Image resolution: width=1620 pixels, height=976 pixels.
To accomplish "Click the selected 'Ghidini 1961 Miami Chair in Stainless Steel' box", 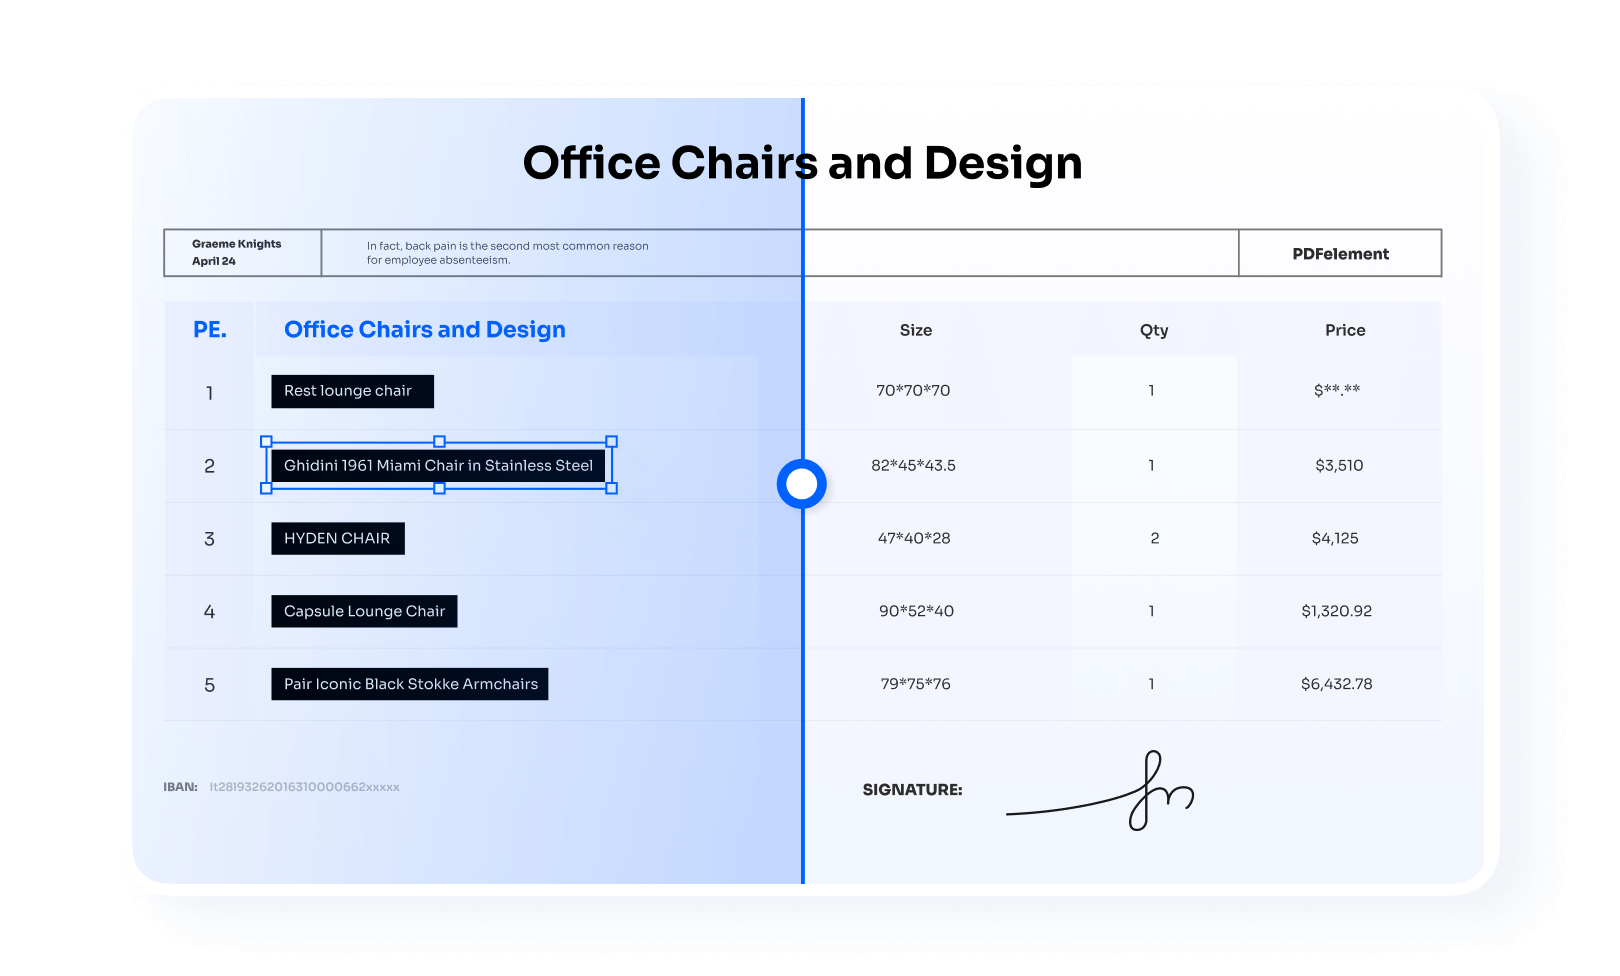I will click(438, 465).
